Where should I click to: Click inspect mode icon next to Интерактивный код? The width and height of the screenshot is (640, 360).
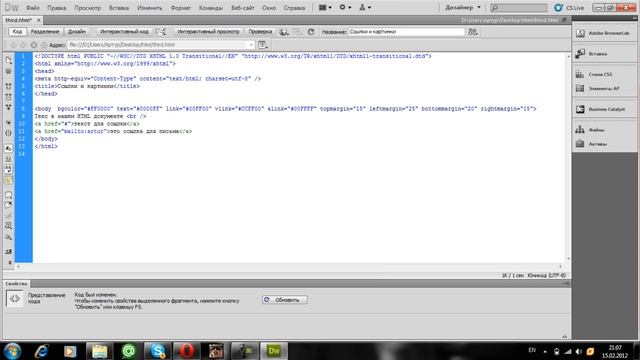pyautogui.click(x=161, y=31)
